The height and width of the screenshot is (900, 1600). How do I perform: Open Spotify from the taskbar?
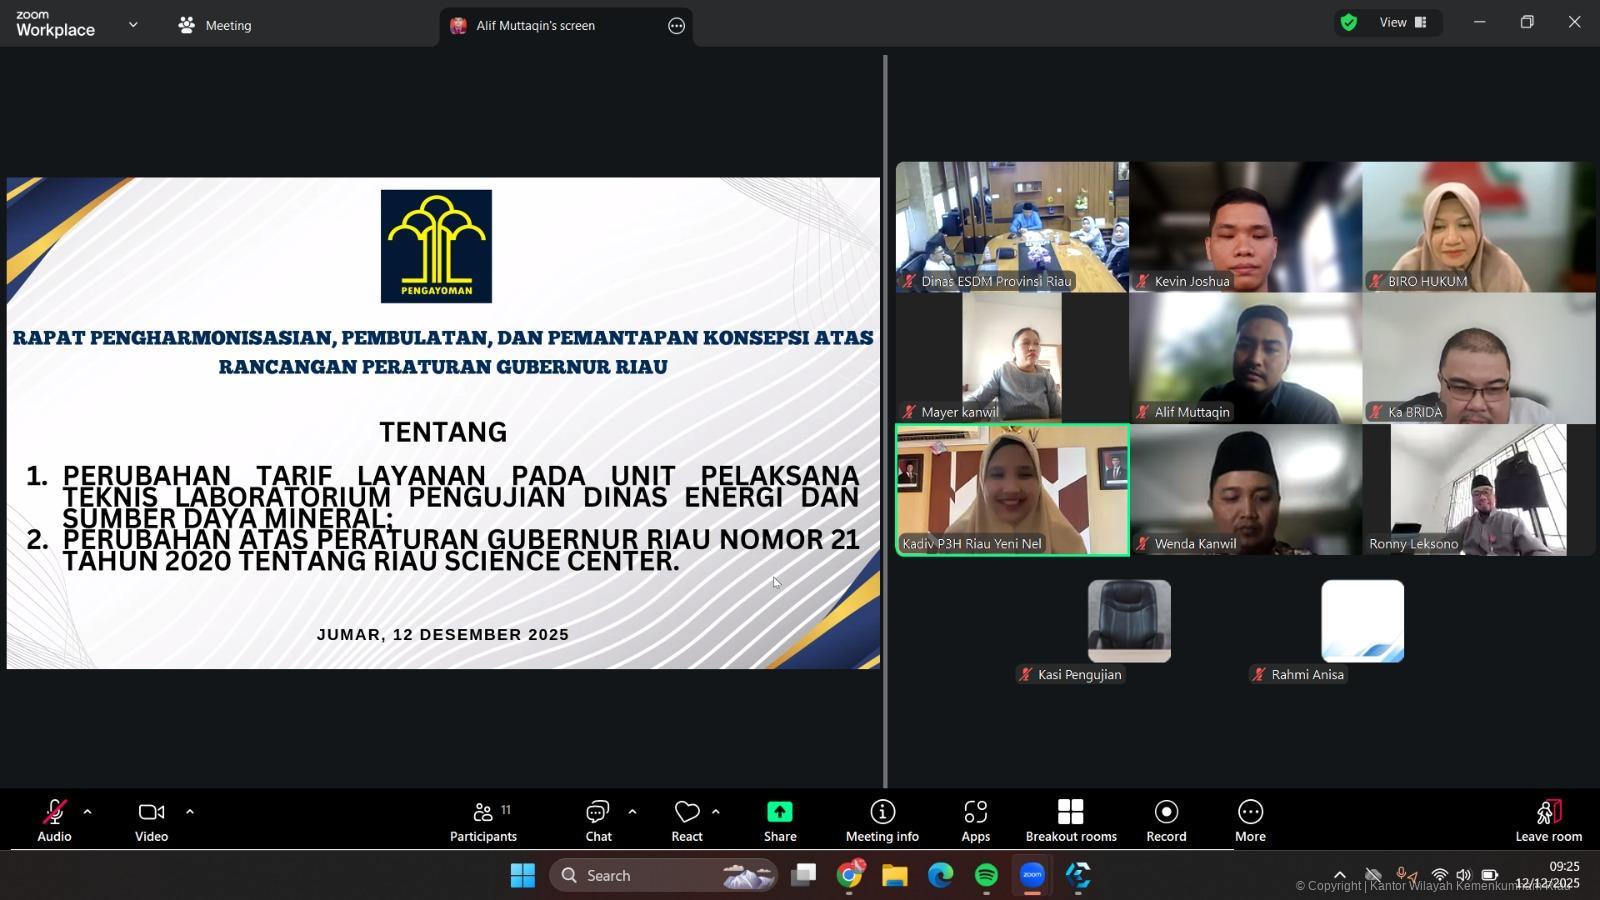coord(986,874)
